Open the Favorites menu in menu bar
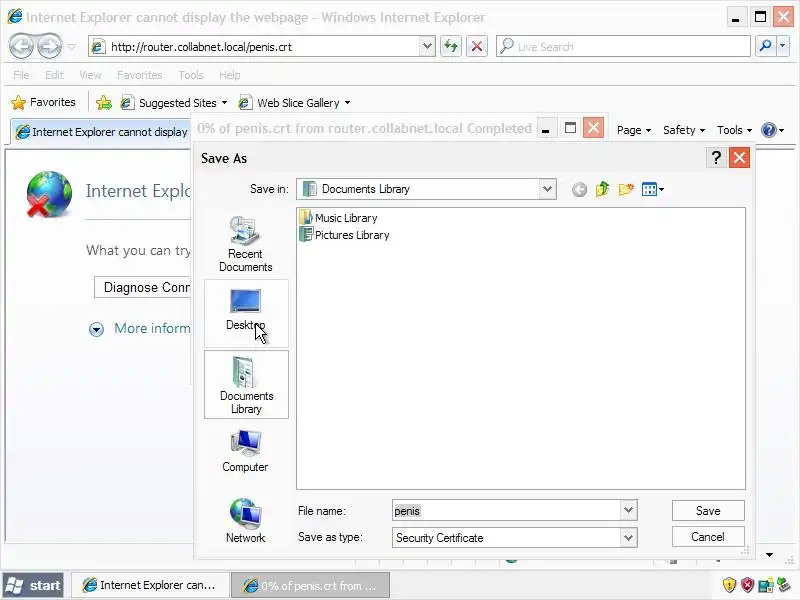800x600 pixels. (x=139, y=75)
